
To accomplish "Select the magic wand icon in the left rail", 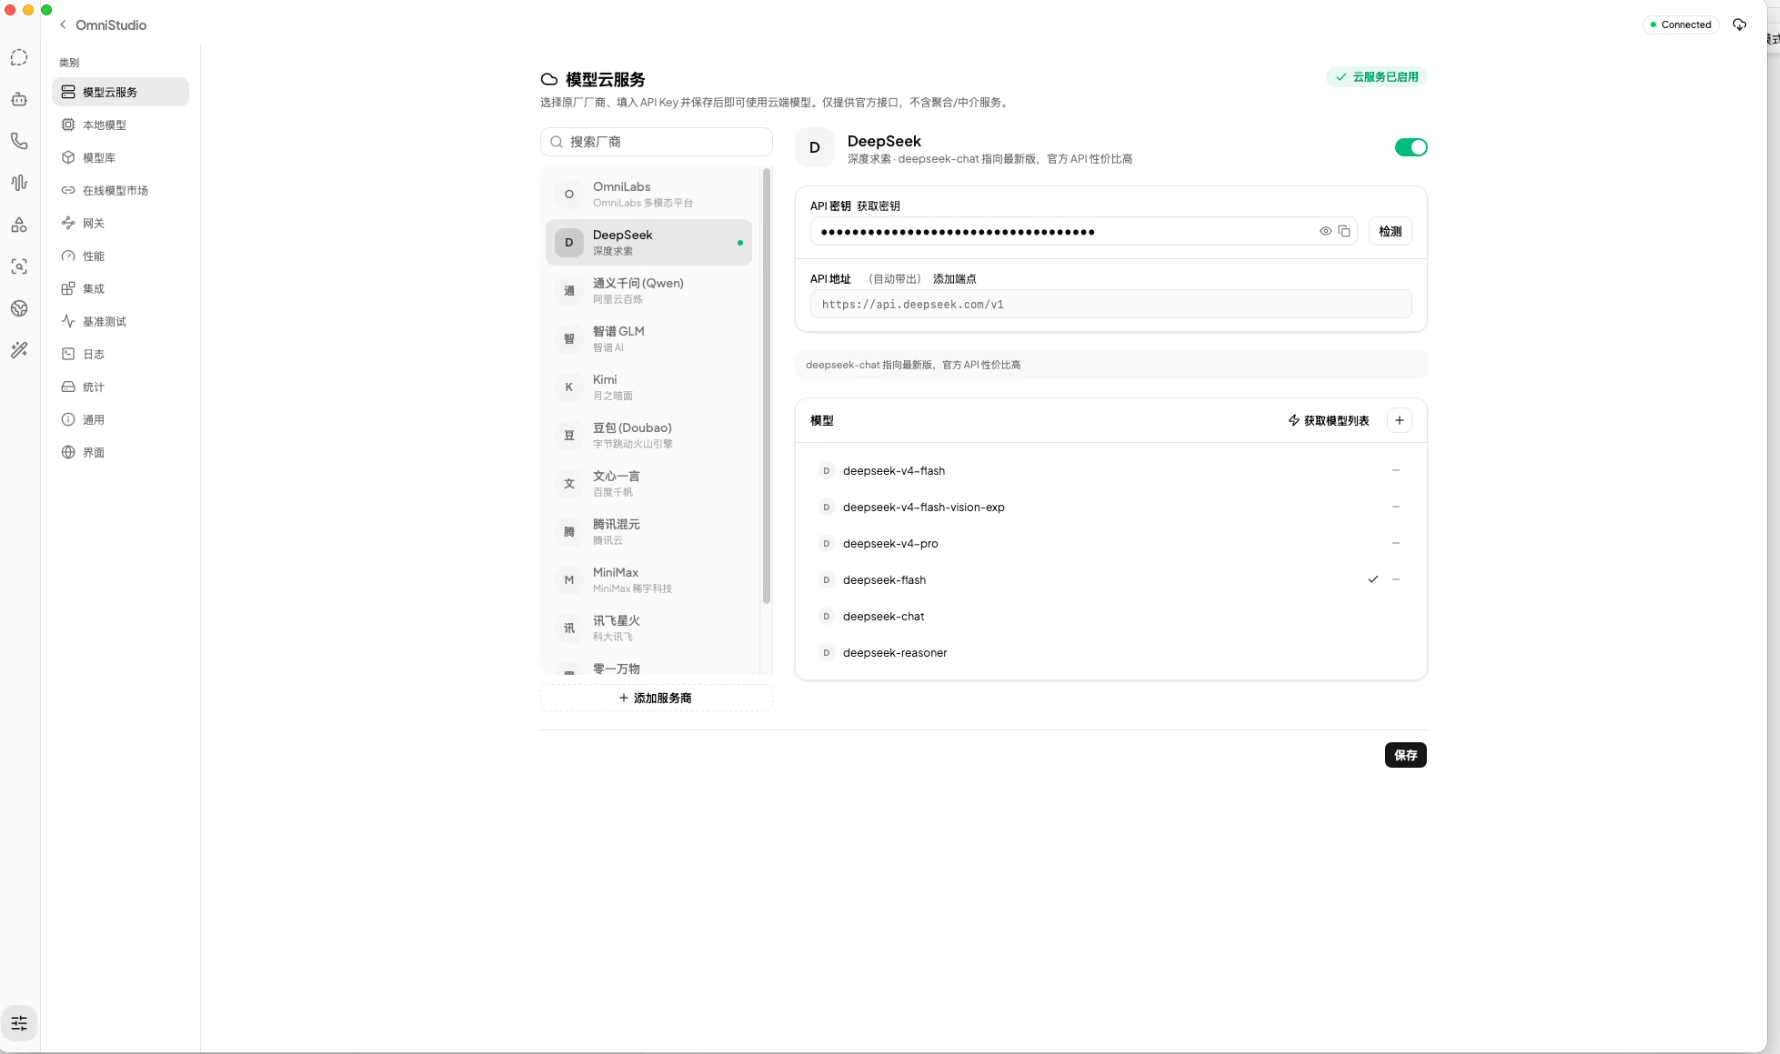I will click(x=19, y=350).
